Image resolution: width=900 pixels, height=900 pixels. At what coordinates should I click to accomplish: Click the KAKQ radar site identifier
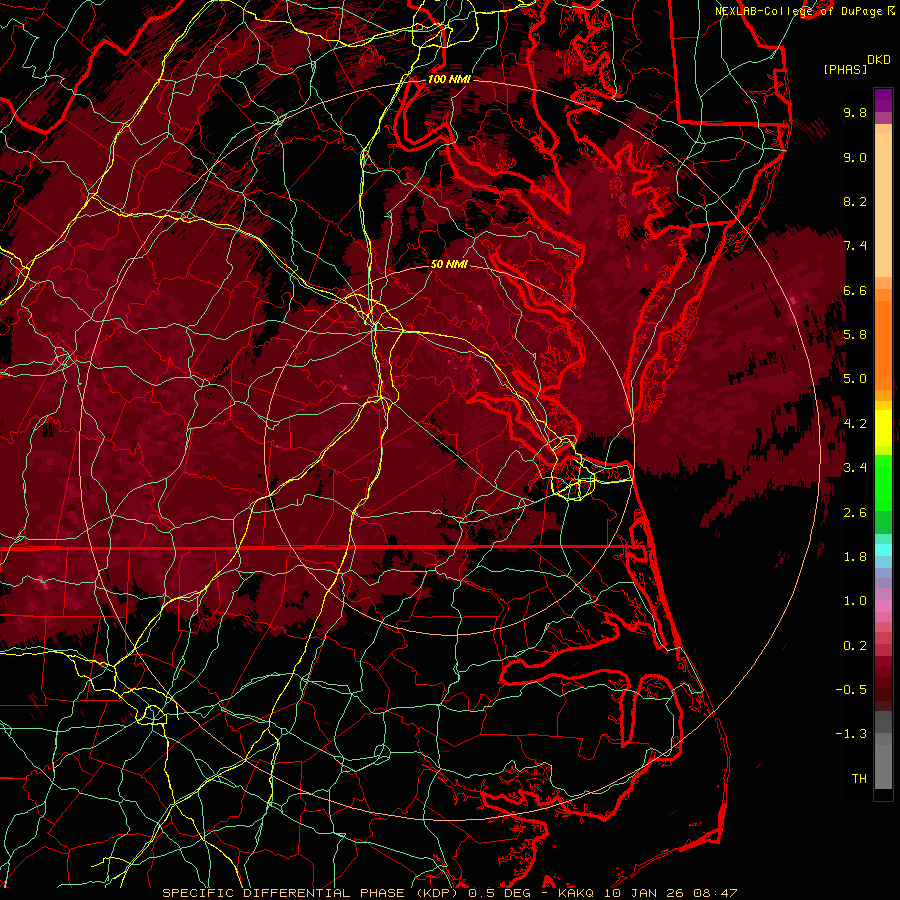(576, 893)
